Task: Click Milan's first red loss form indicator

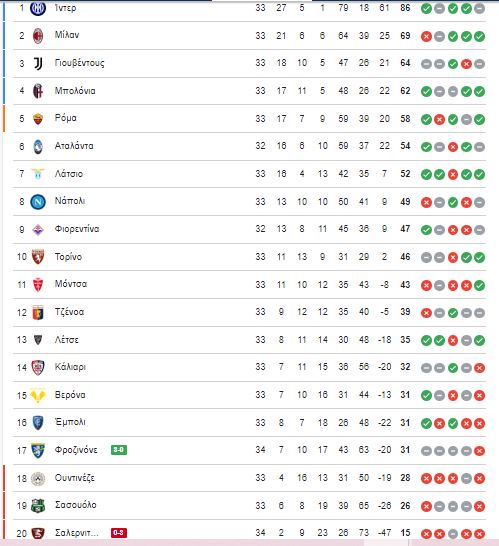Action: click(x=426, y=36)
